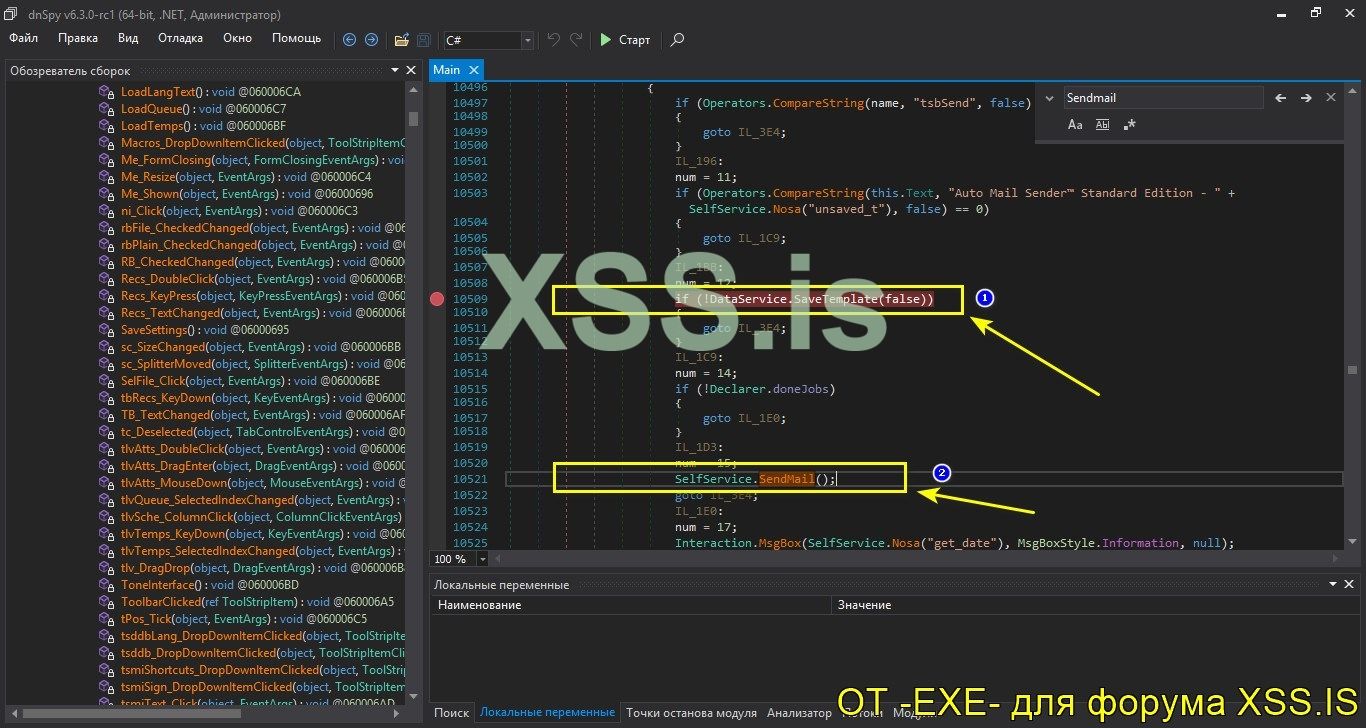Click the SendMail call on line 10521

click(x=787, y=479)
